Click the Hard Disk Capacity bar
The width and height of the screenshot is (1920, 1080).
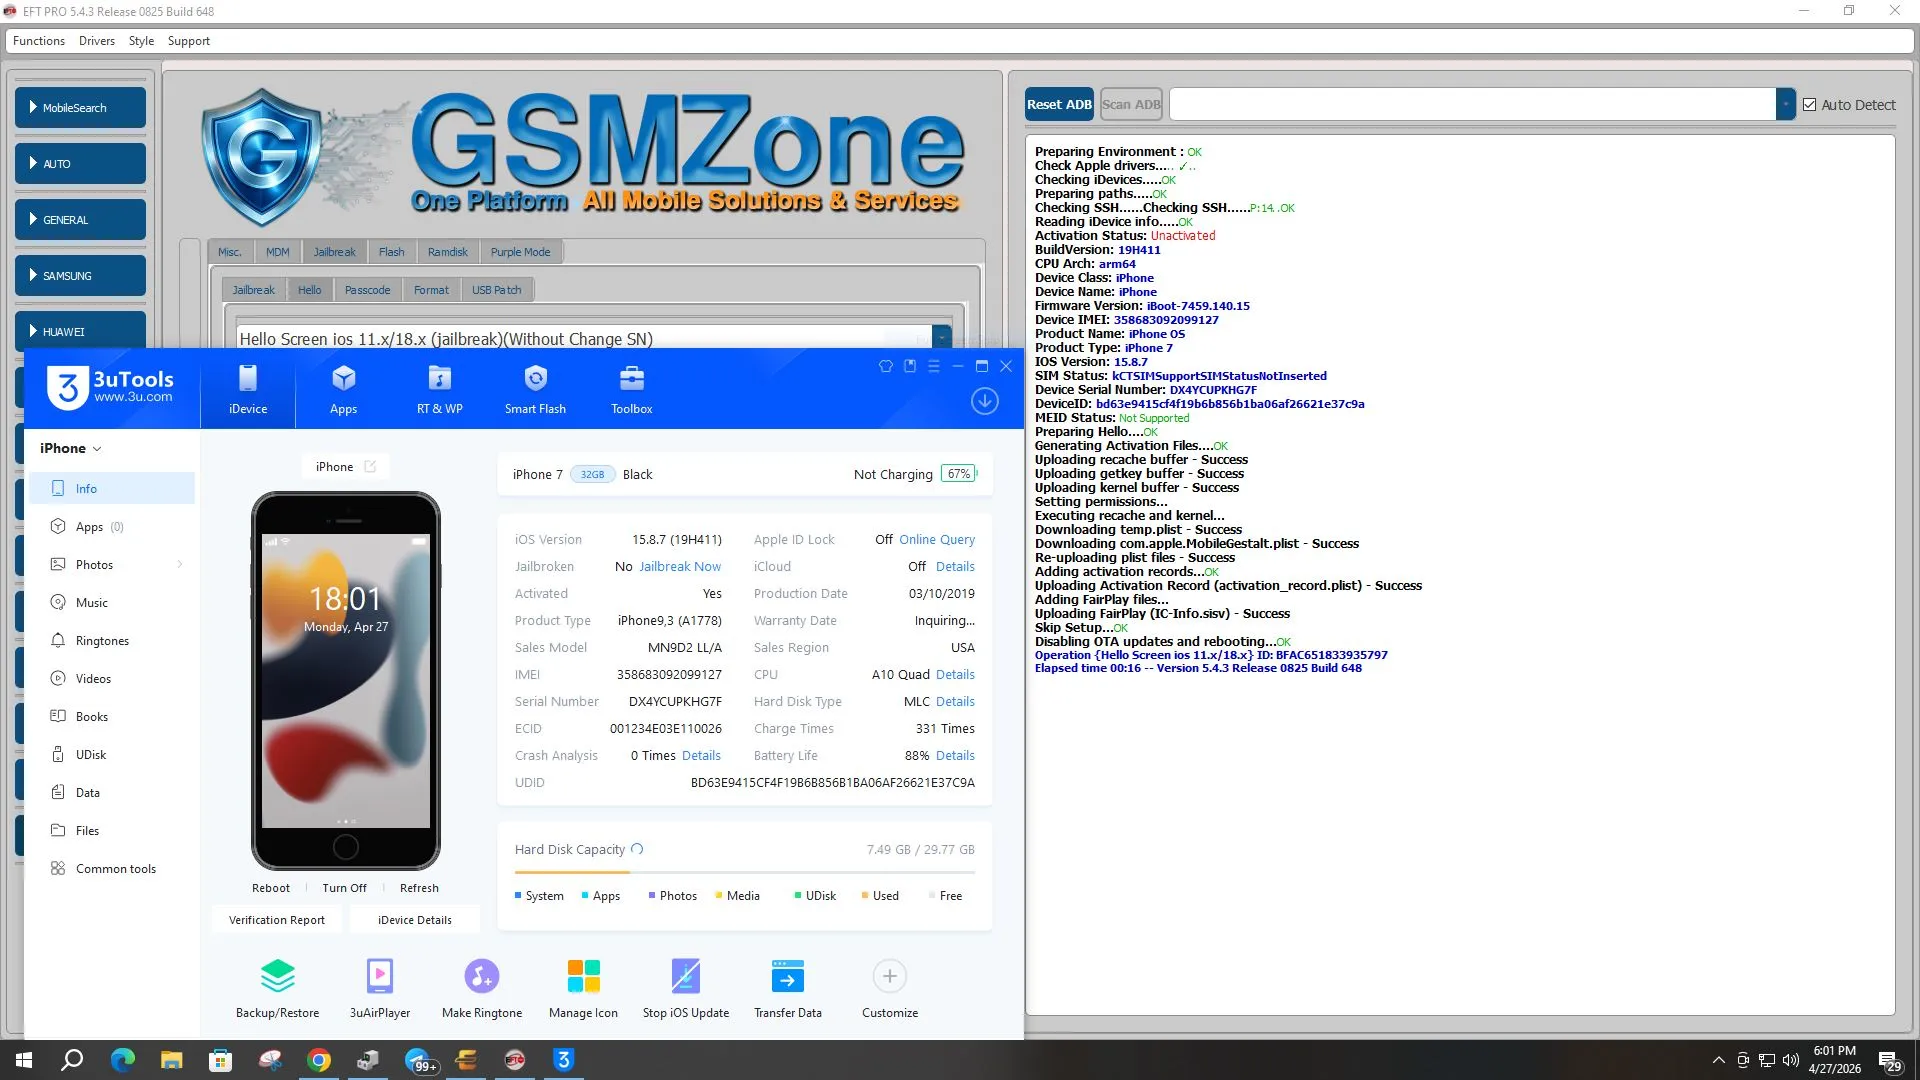[x=744, y=872]
